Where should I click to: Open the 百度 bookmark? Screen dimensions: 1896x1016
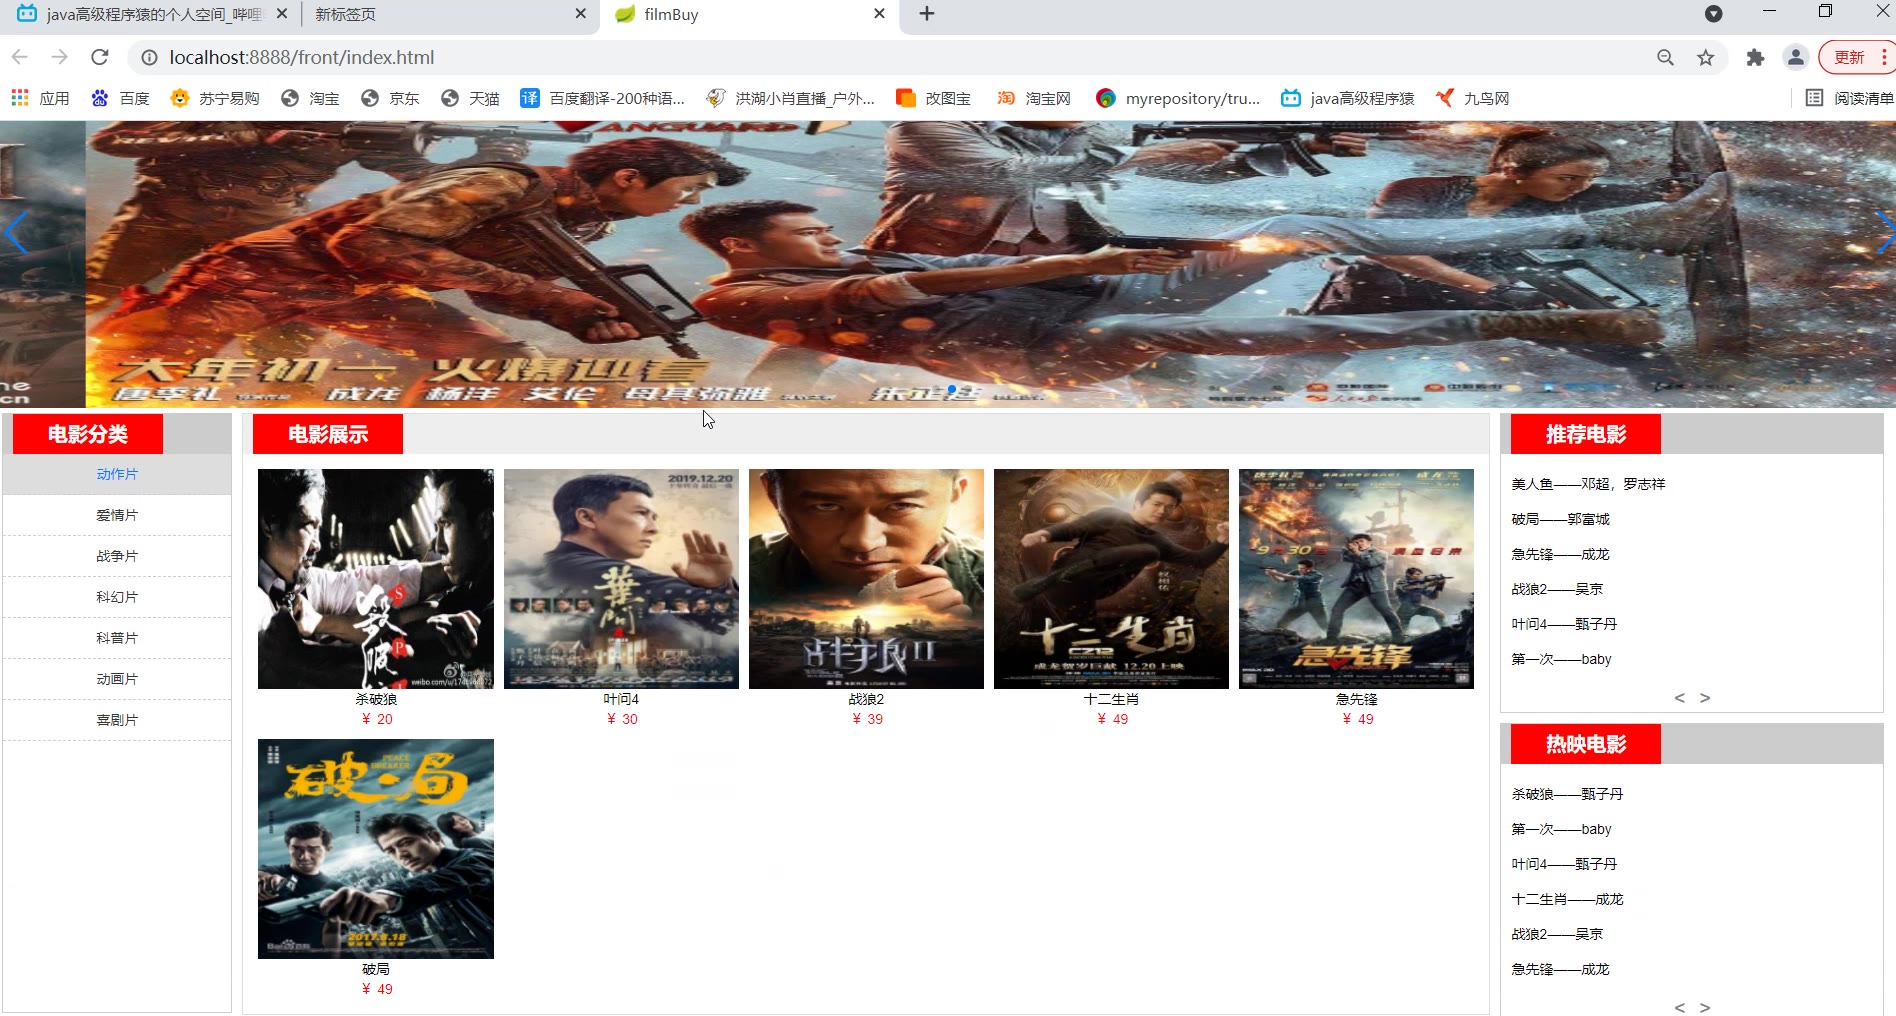[120, 98]
